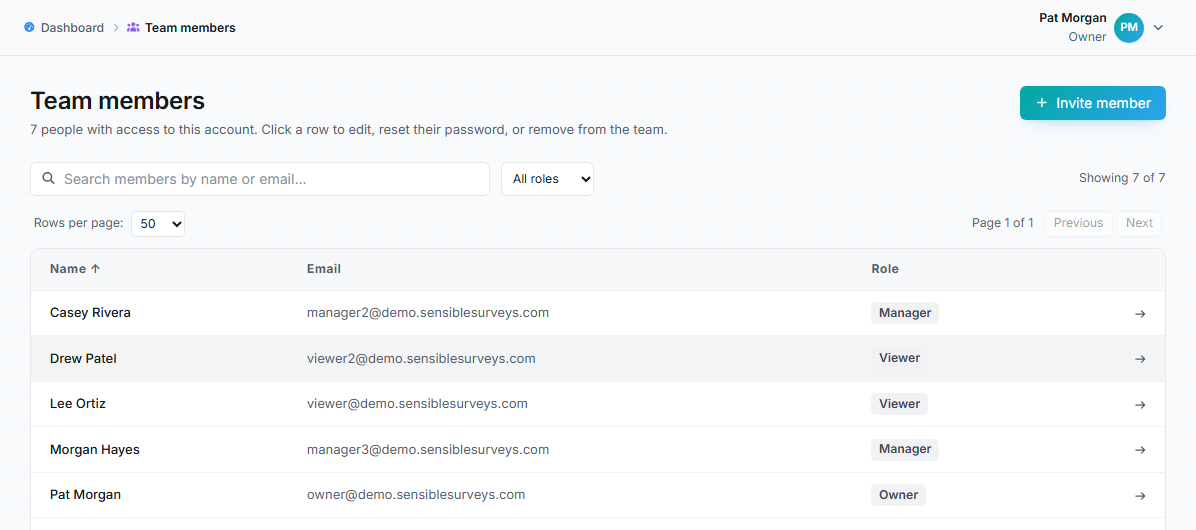Open Drew Patel row arrow

1140,358
